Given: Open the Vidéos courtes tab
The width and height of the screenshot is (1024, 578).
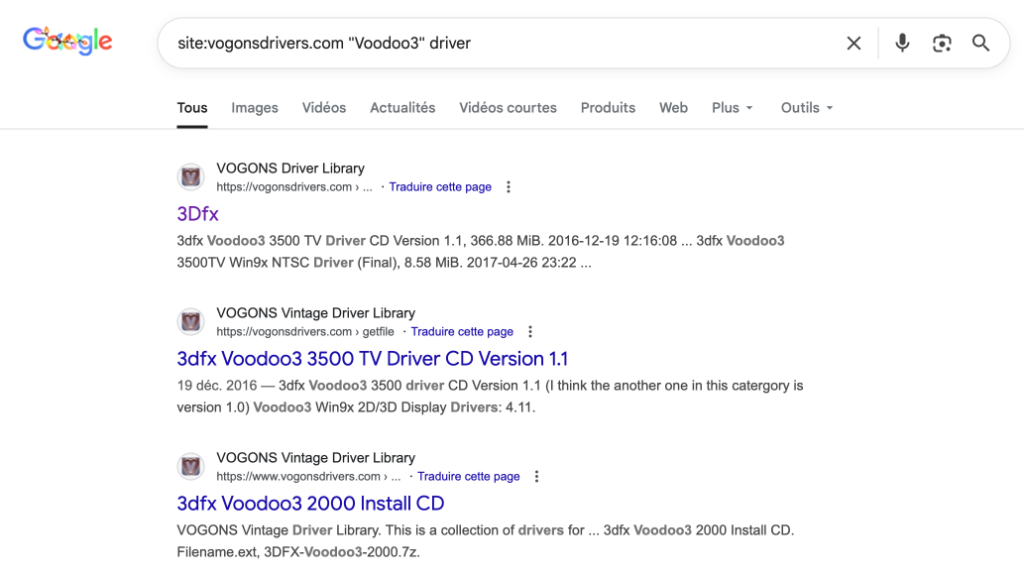Looking at the screenshot, I should 508,108.
